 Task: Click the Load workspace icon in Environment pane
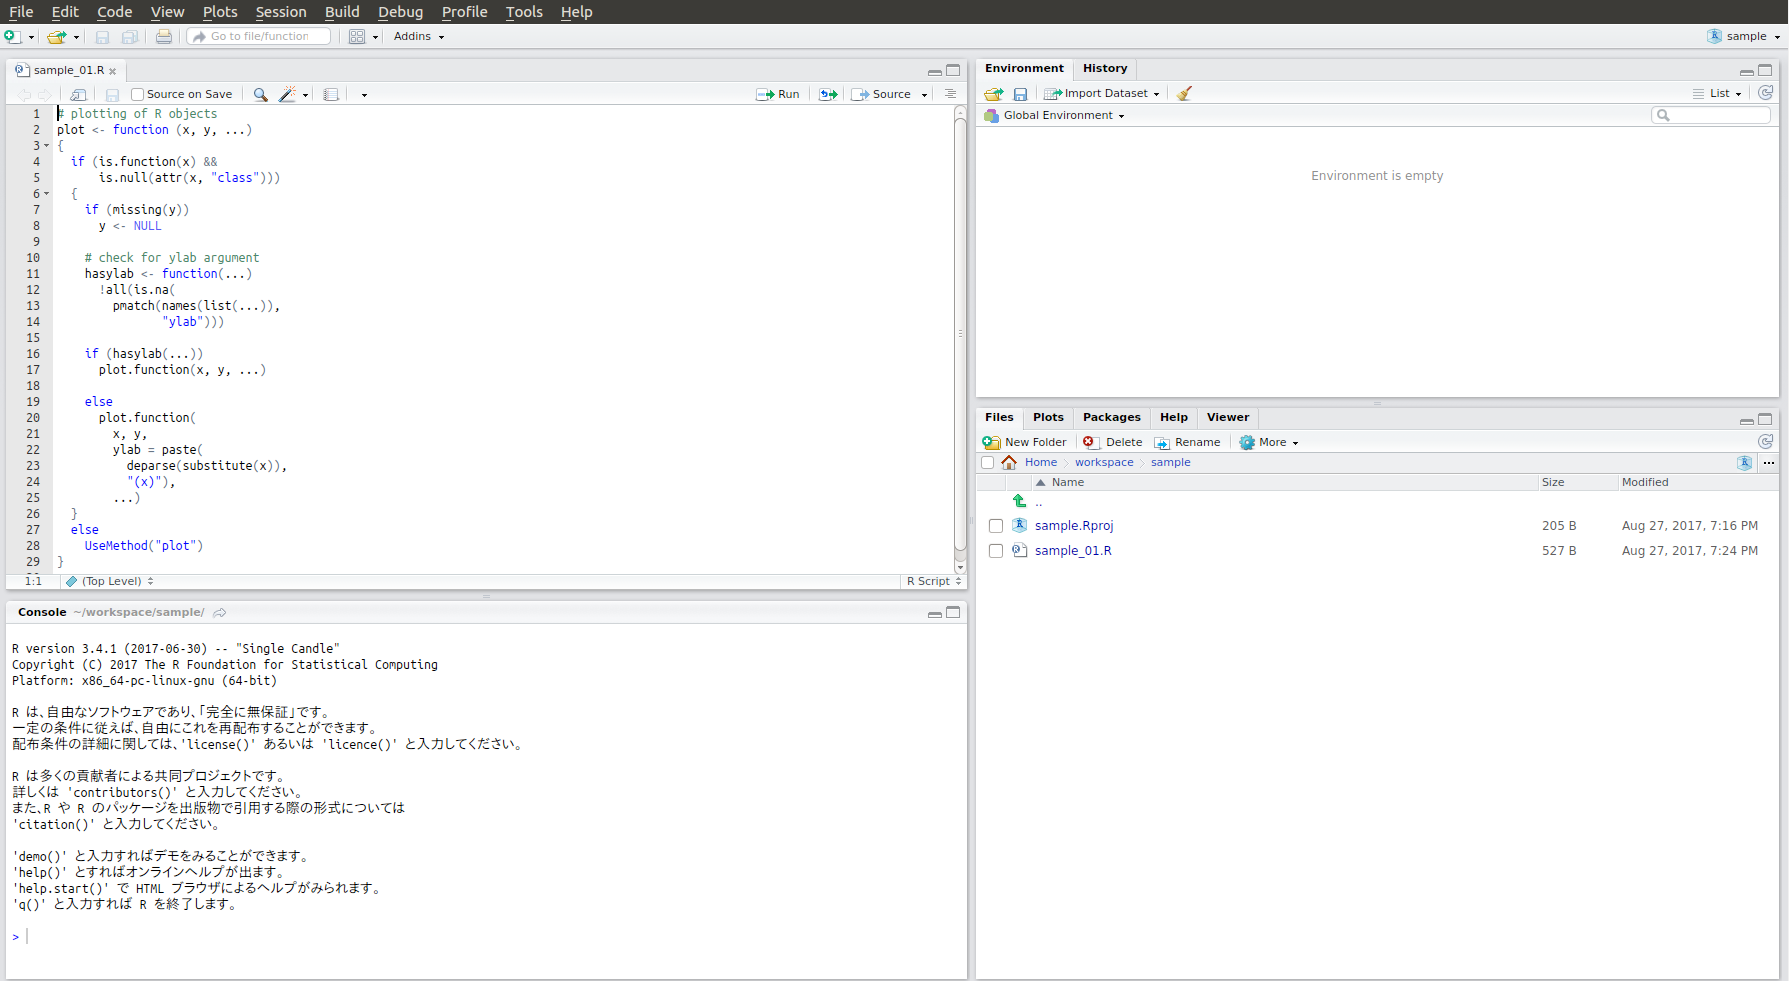click(x=994, y=94)
